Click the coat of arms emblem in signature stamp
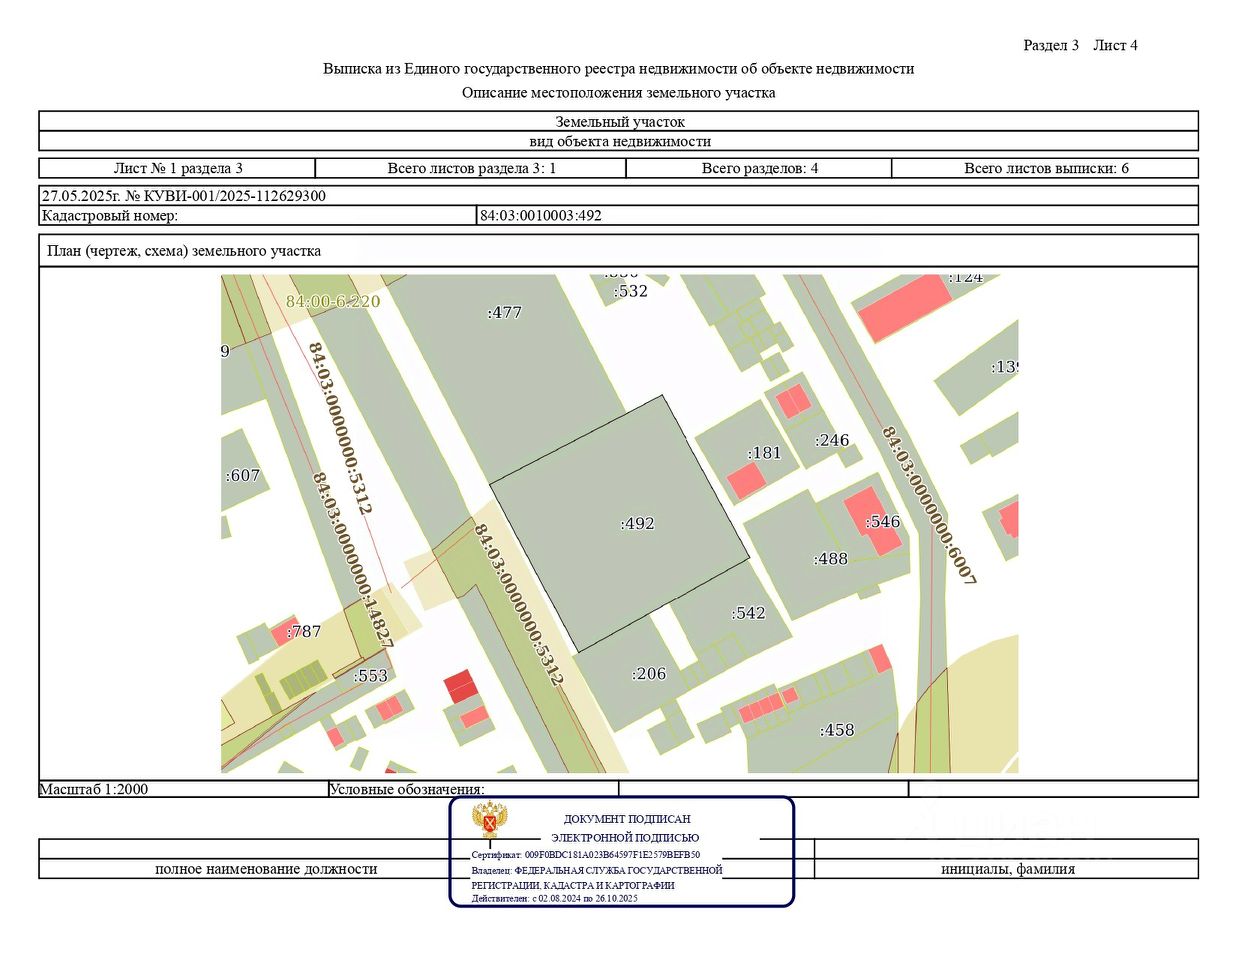This screenshot has width=1238, height=957. 489,820
